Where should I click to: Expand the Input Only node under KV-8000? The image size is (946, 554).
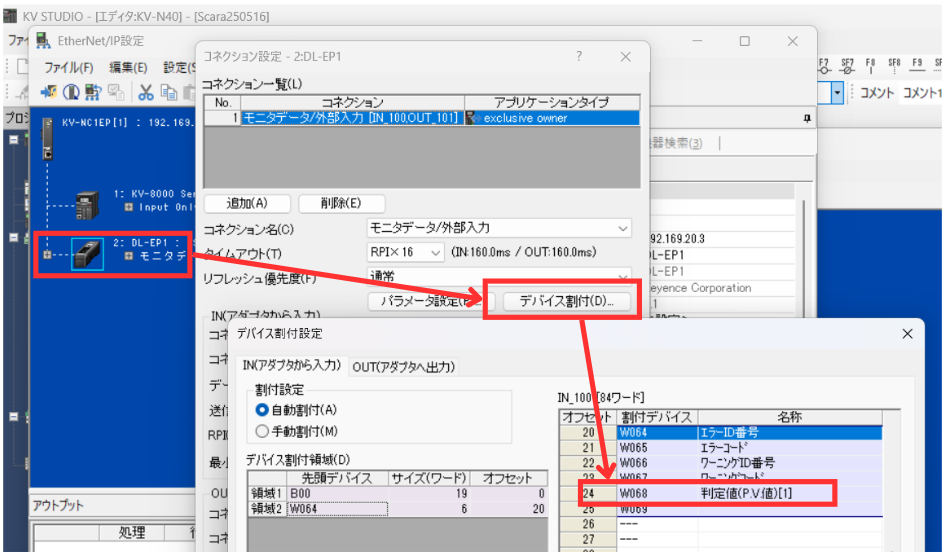[129, 207]
